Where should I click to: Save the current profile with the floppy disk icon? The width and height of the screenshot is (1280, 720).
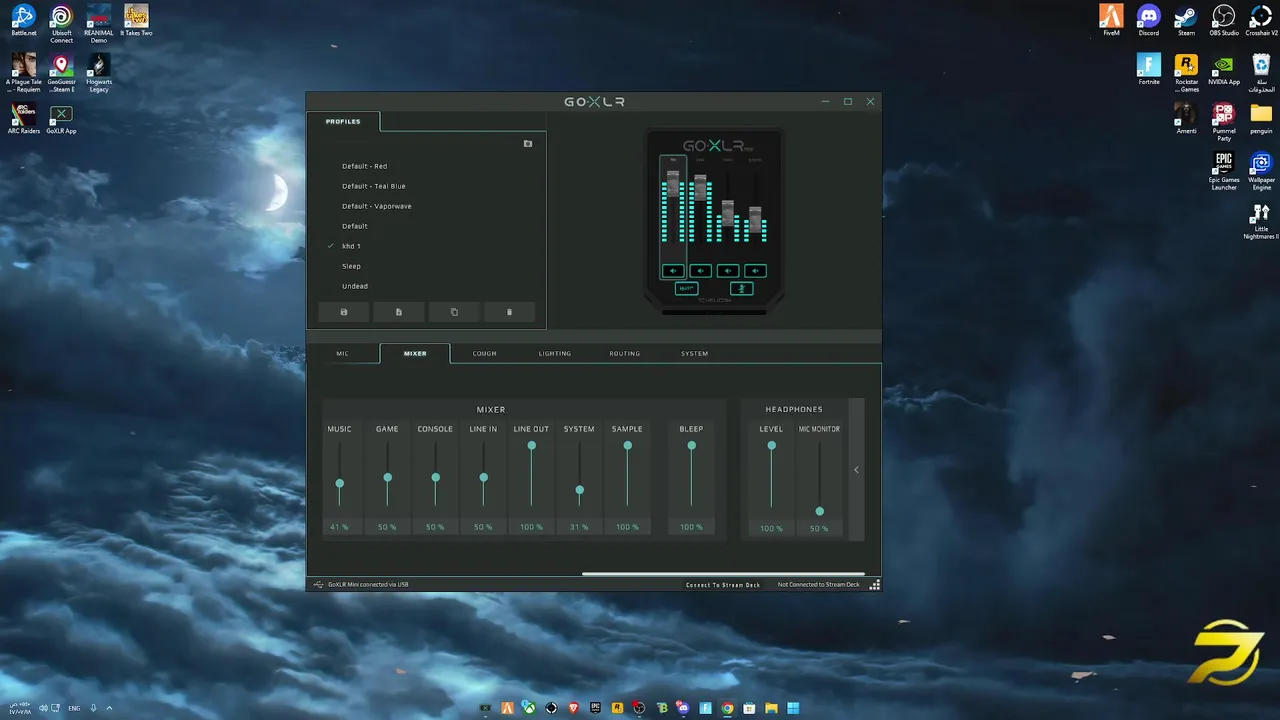point(344,312)
